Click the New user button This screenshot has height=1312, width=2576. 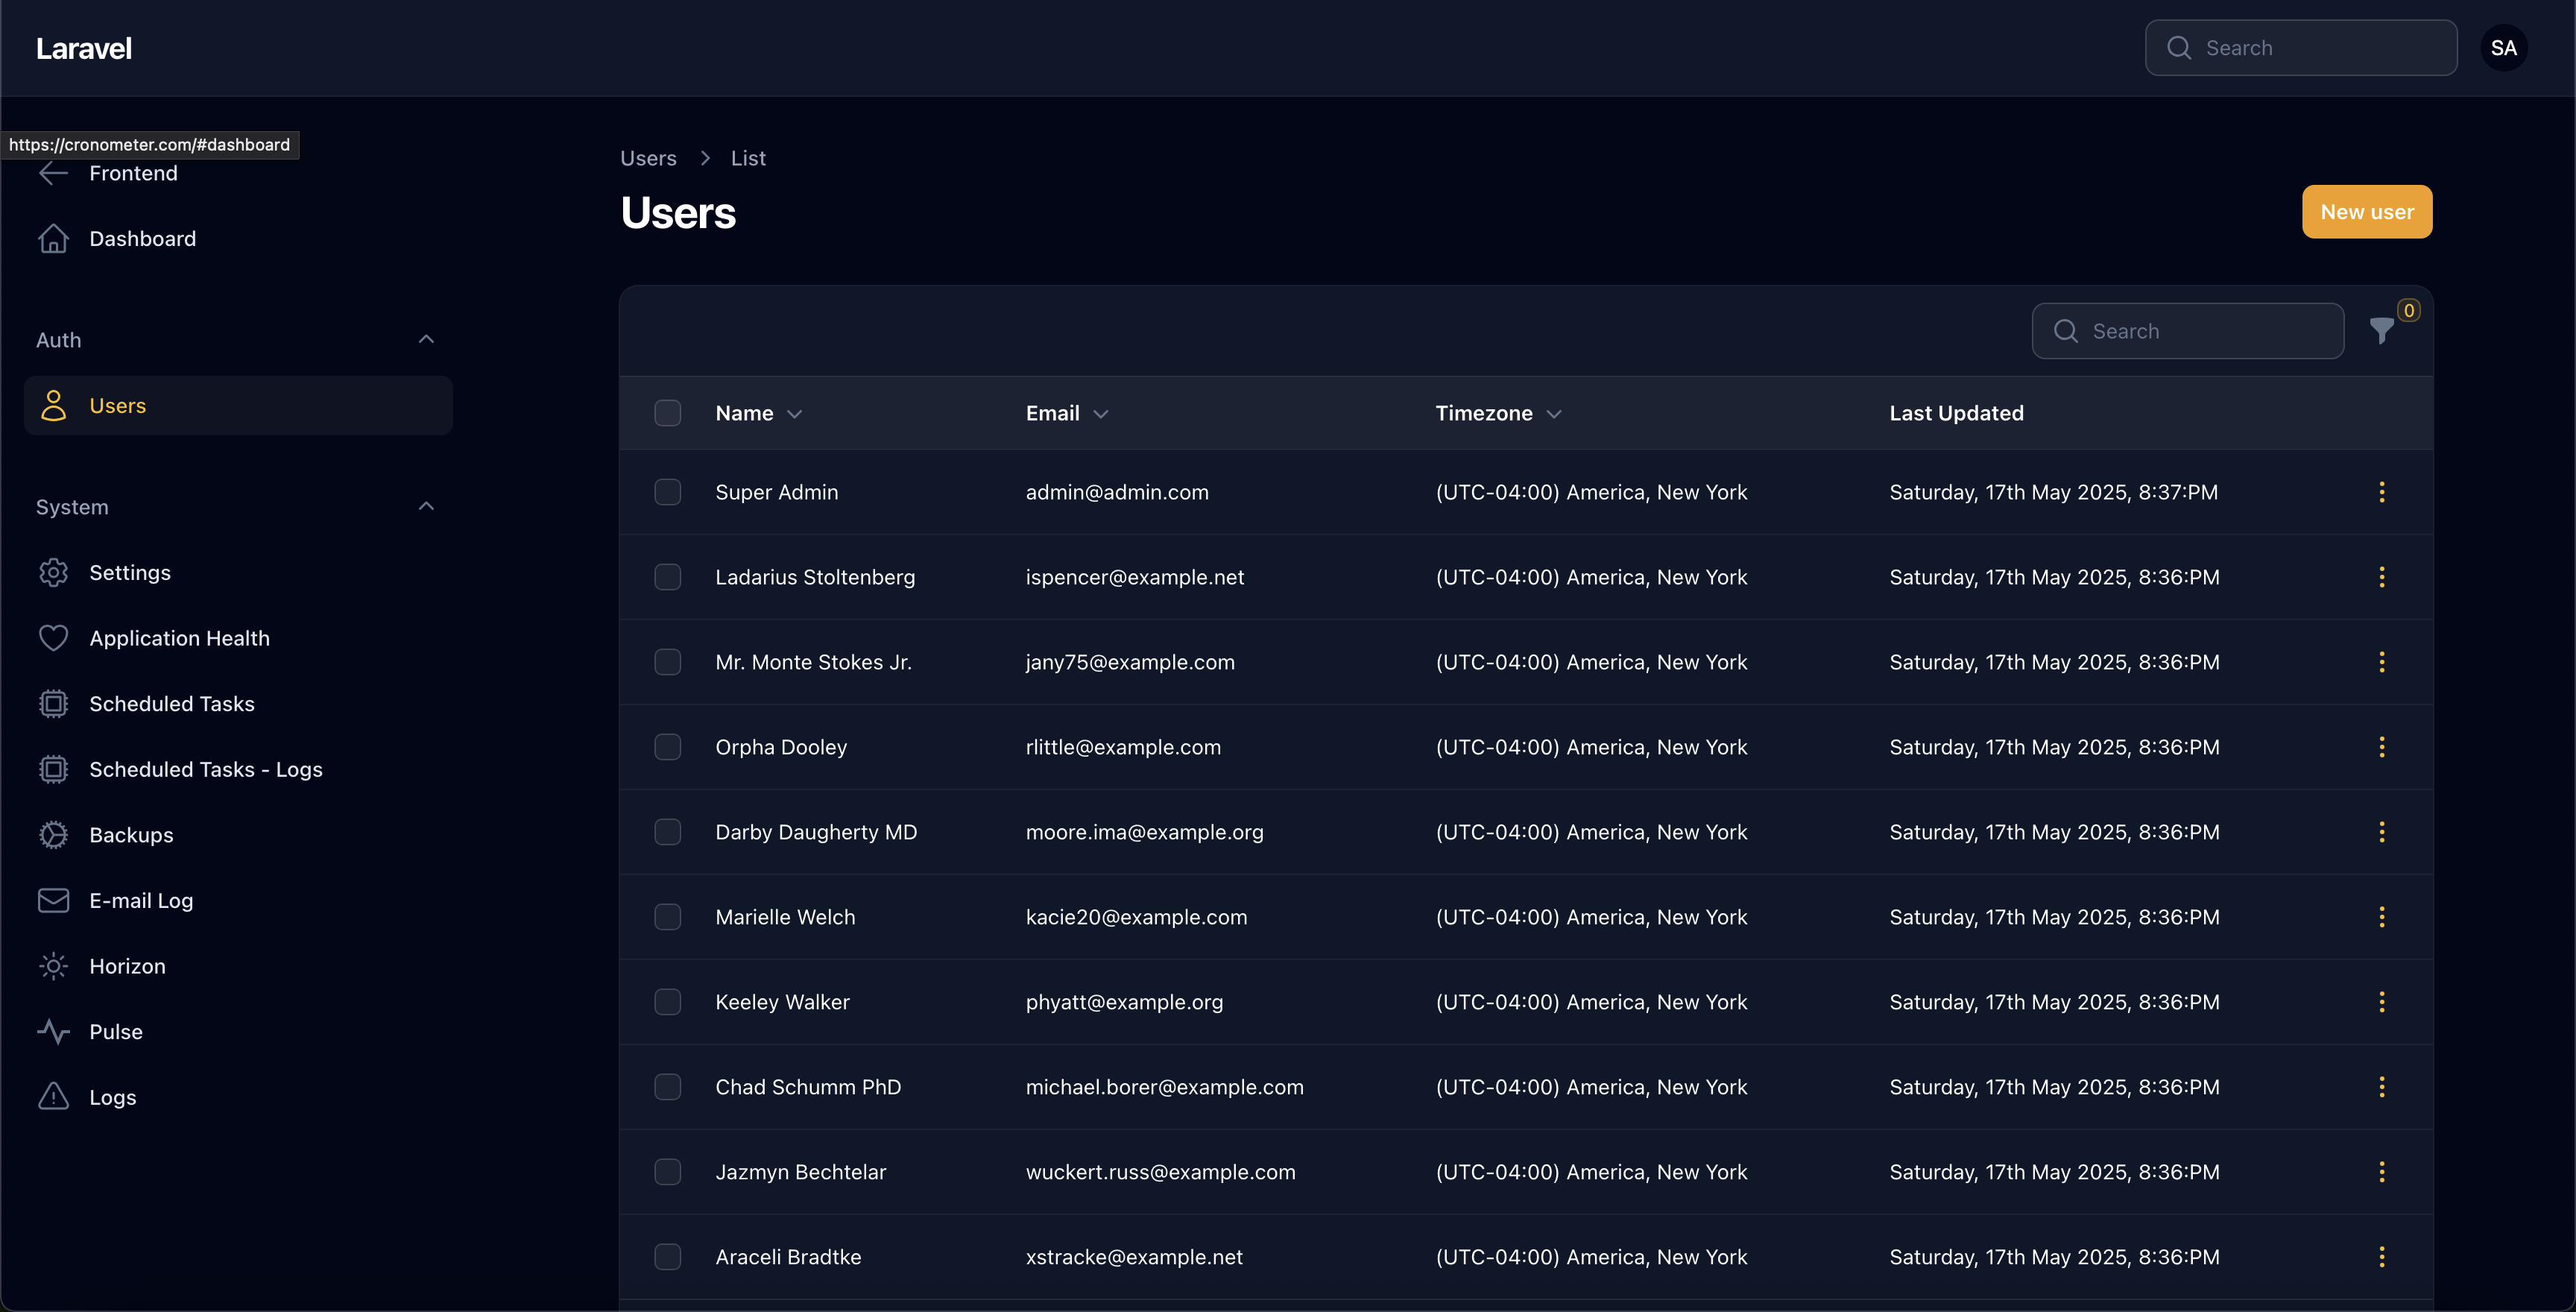click(2367, 212)
